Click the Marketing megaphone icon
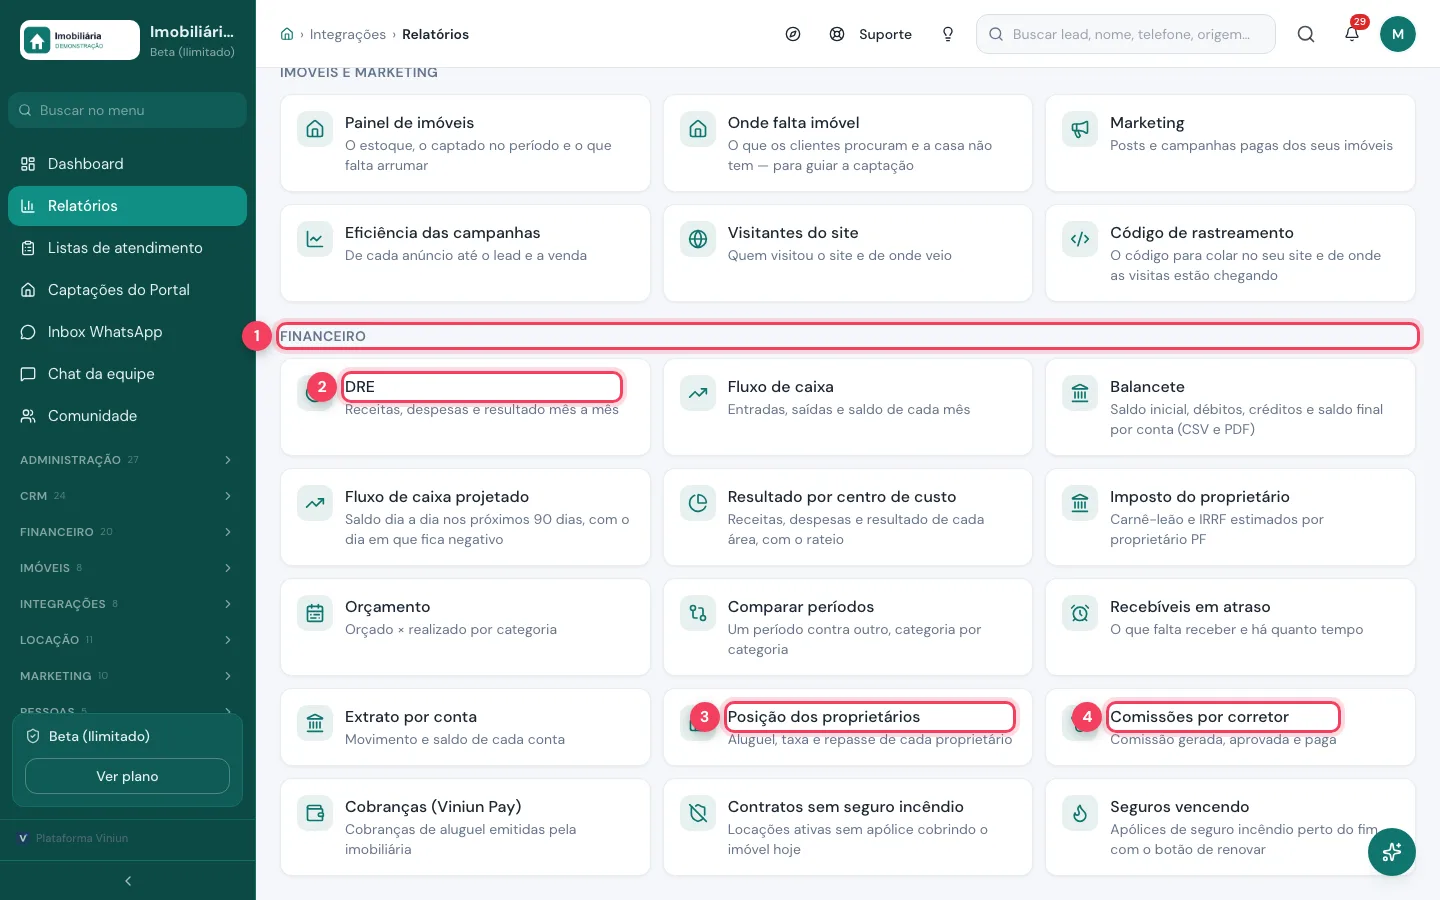Viewport: 1440px width, 900px height. coord(1080,129)
